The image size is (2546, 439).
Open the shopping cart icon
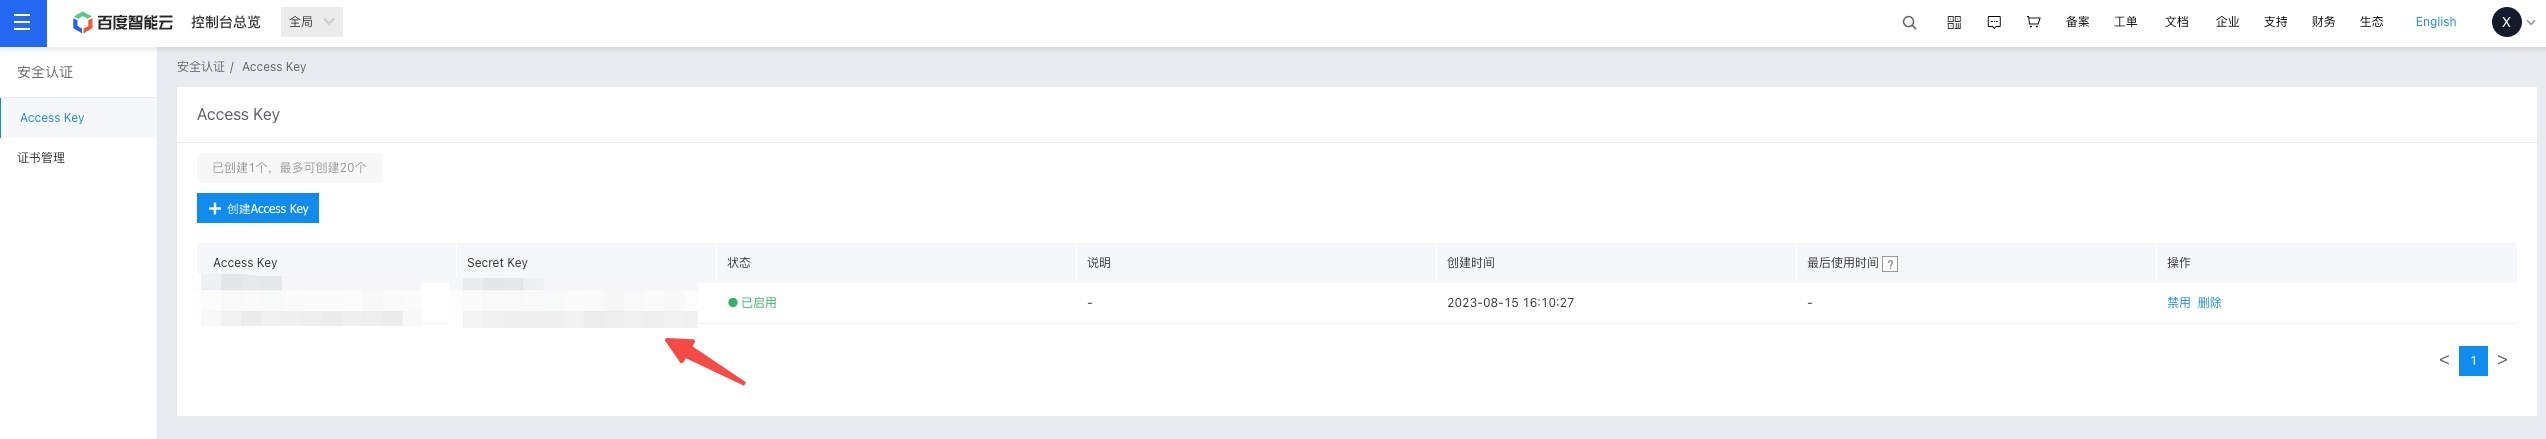point(2033,22)
